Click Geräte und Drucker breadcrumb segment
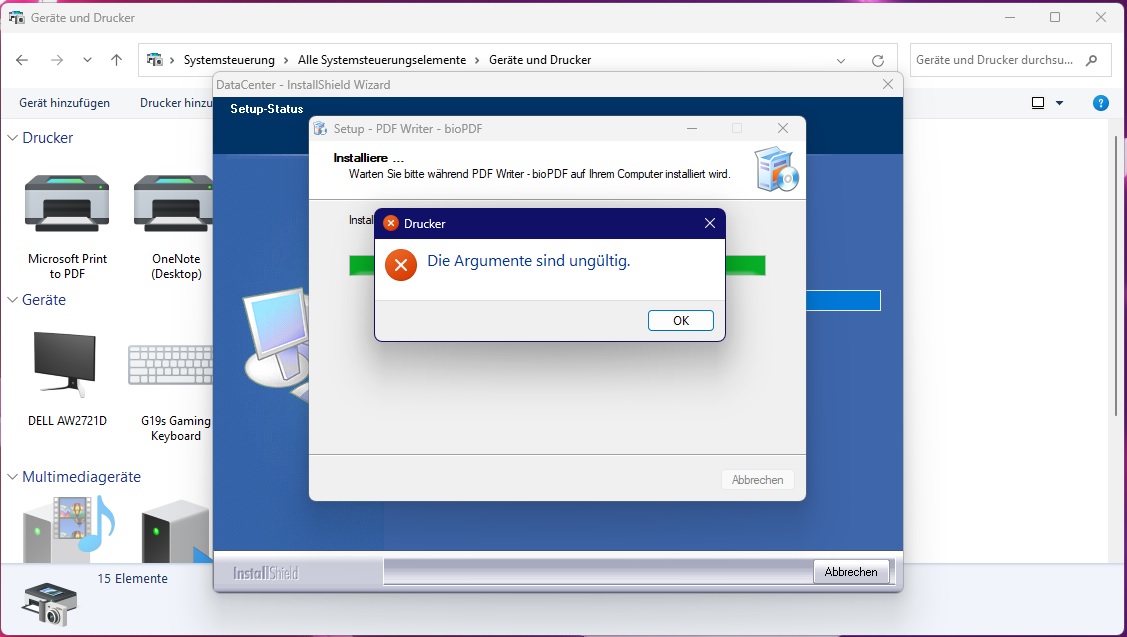Viewport: 1127px width, 637px height. pyautogui.click(x=540, y=60)
